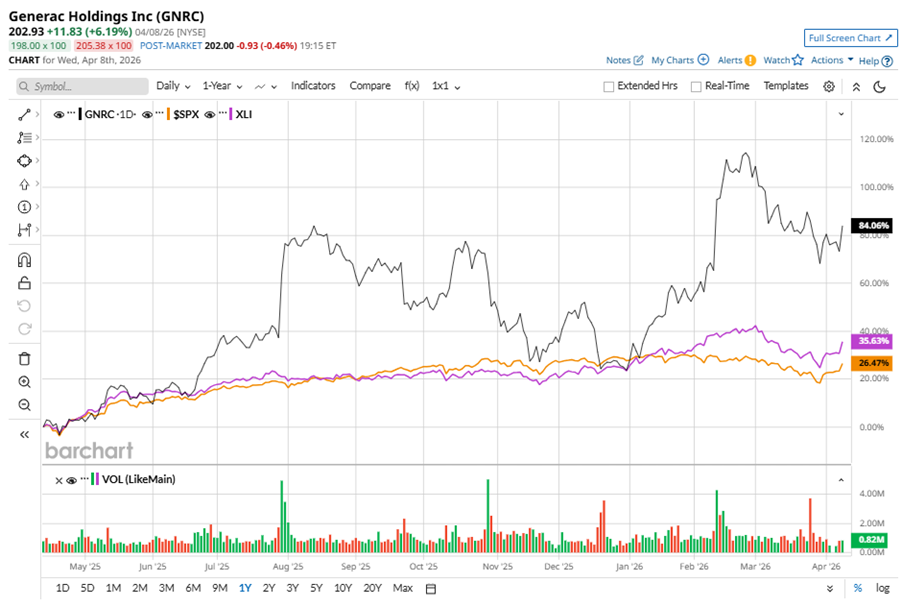Viewport: 902px width, 607px height.
Task: Toggle log scale mode
Action: point(882,588)
